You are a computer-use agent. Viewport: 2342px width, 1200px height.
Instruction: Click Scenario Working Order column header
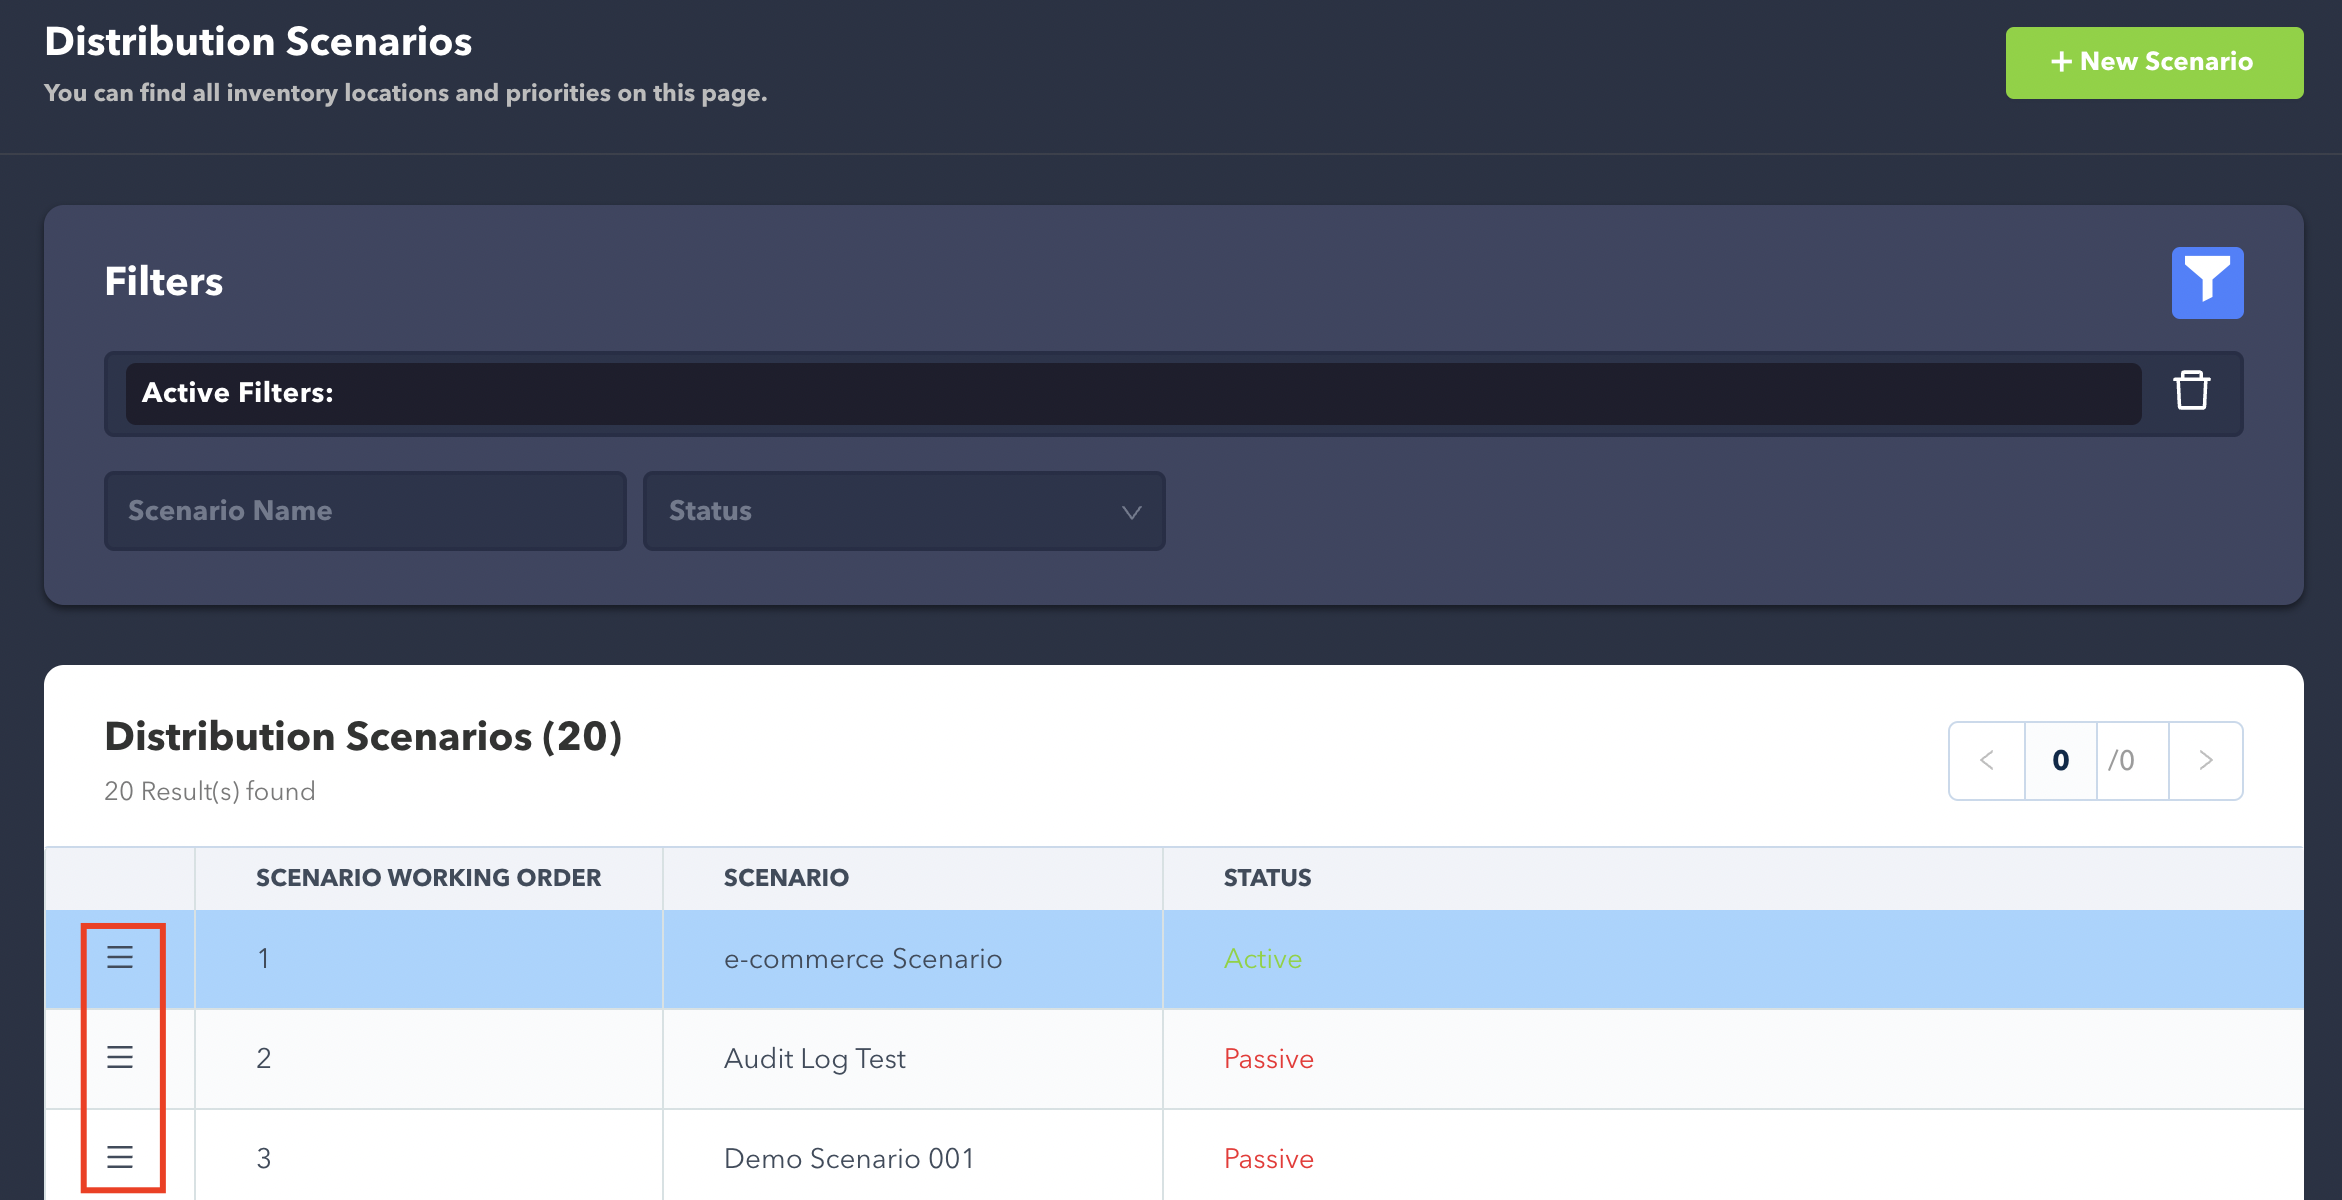tap(428, 878)
